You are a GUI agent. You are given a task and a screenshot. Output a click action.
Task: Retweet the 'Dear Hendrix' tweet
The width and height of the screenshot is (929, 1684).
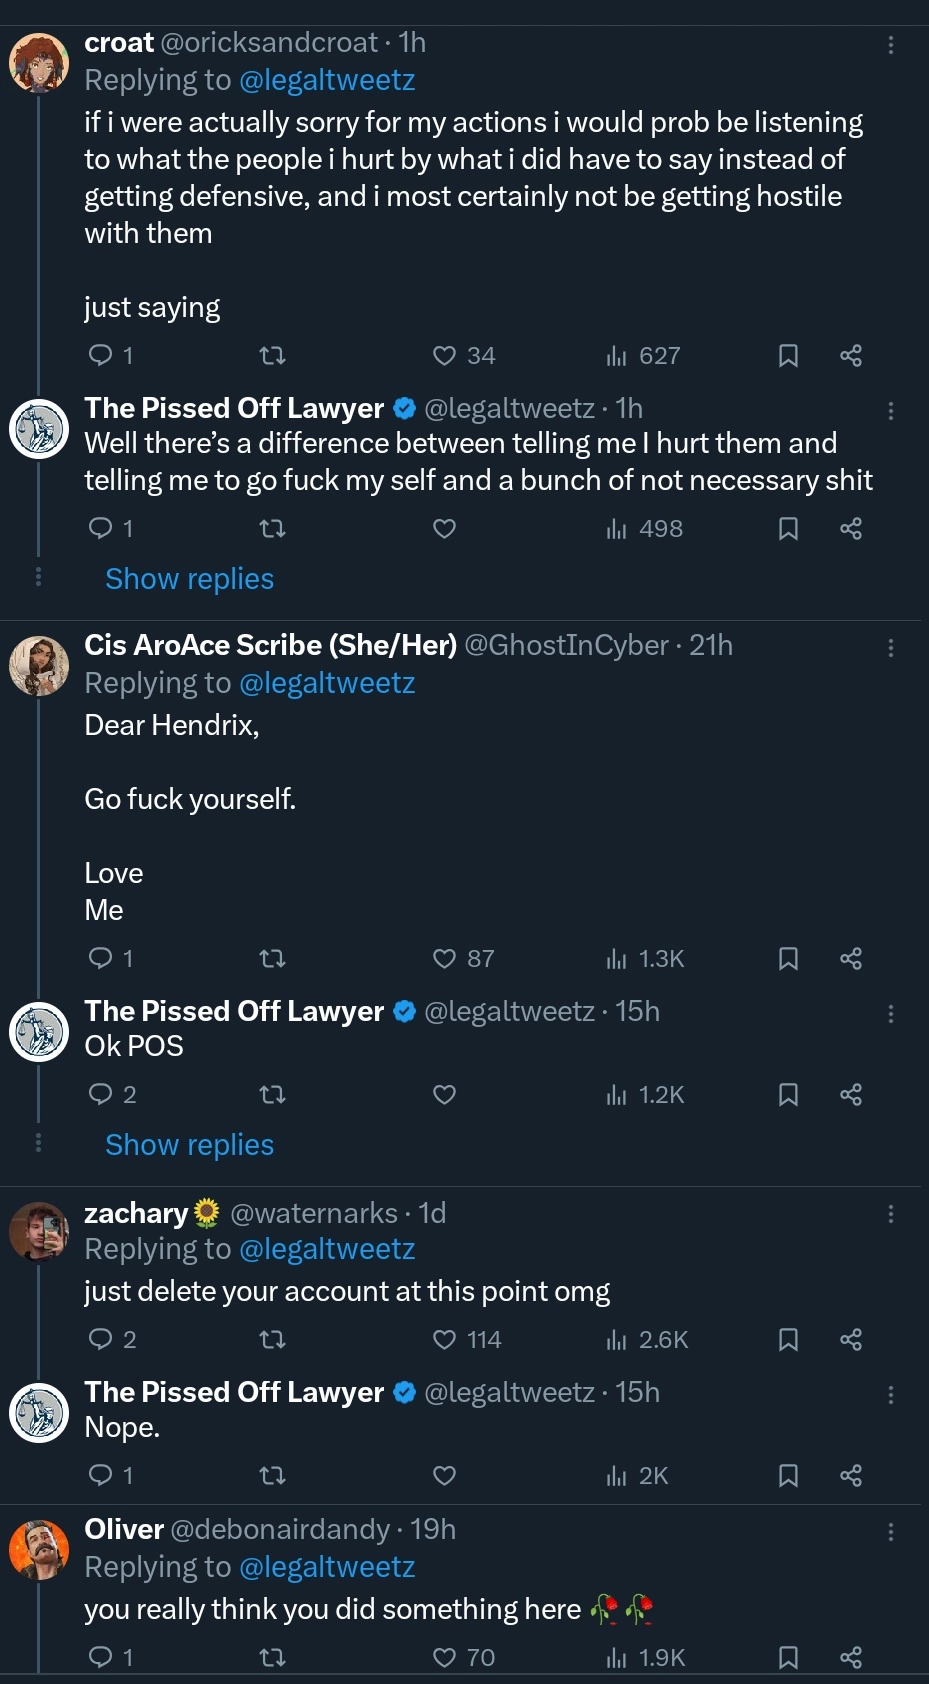pyautogui.click(x=272, y=959)
